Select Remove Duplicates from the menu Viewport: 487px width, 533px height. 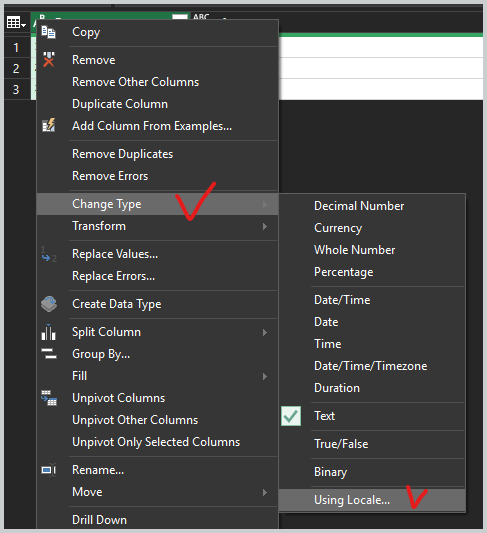click(122, 154)
